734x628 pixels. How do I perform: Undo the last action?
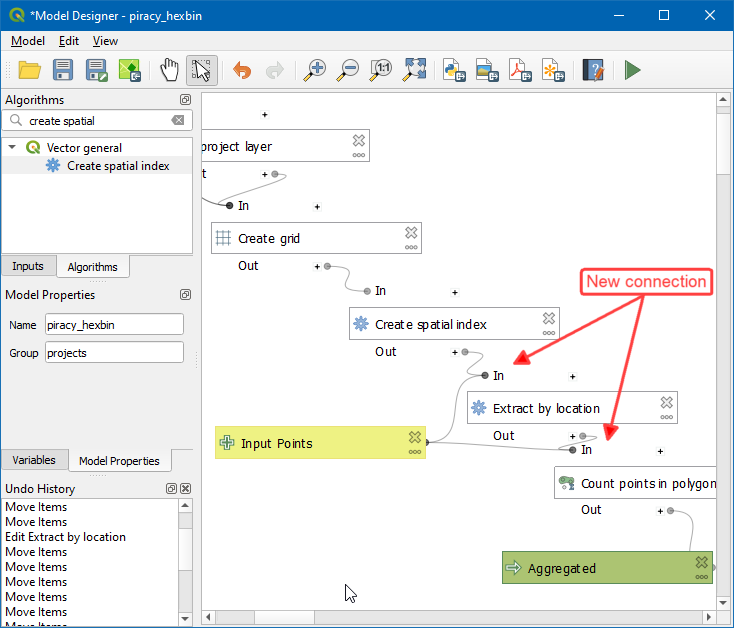tap(242, 71)
